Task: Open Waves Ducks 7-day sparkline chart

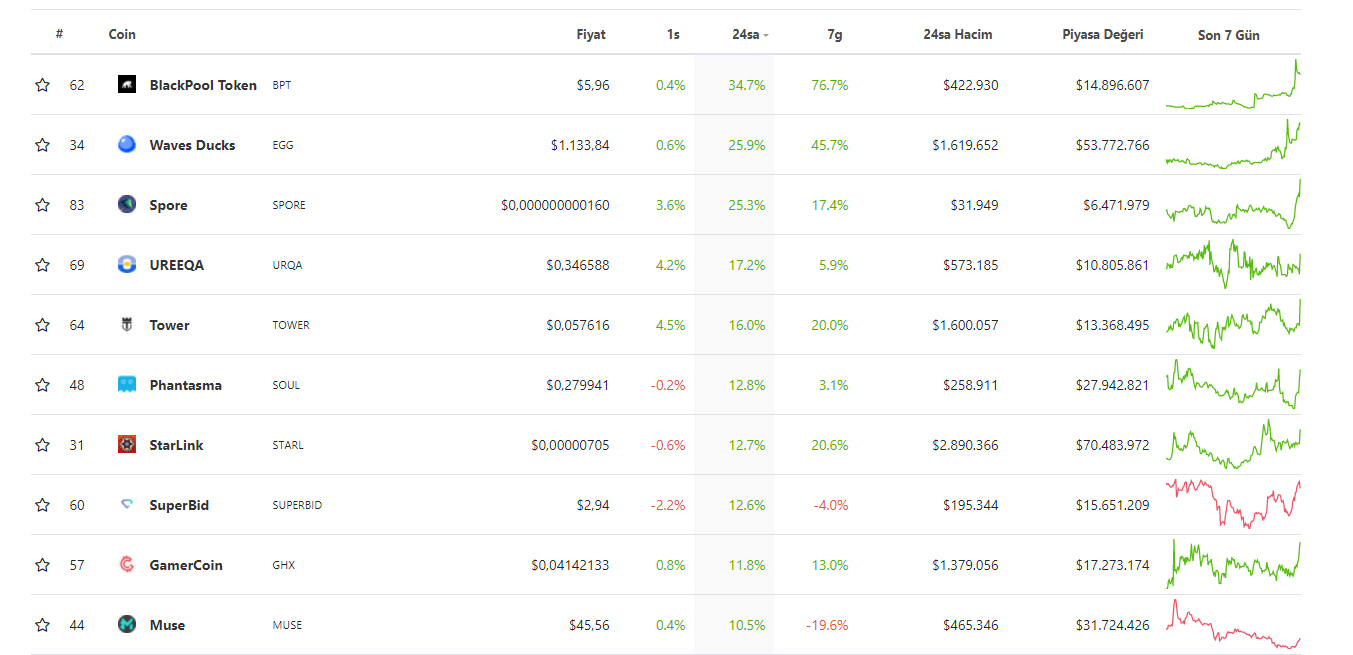Action: coord(1233,144)
